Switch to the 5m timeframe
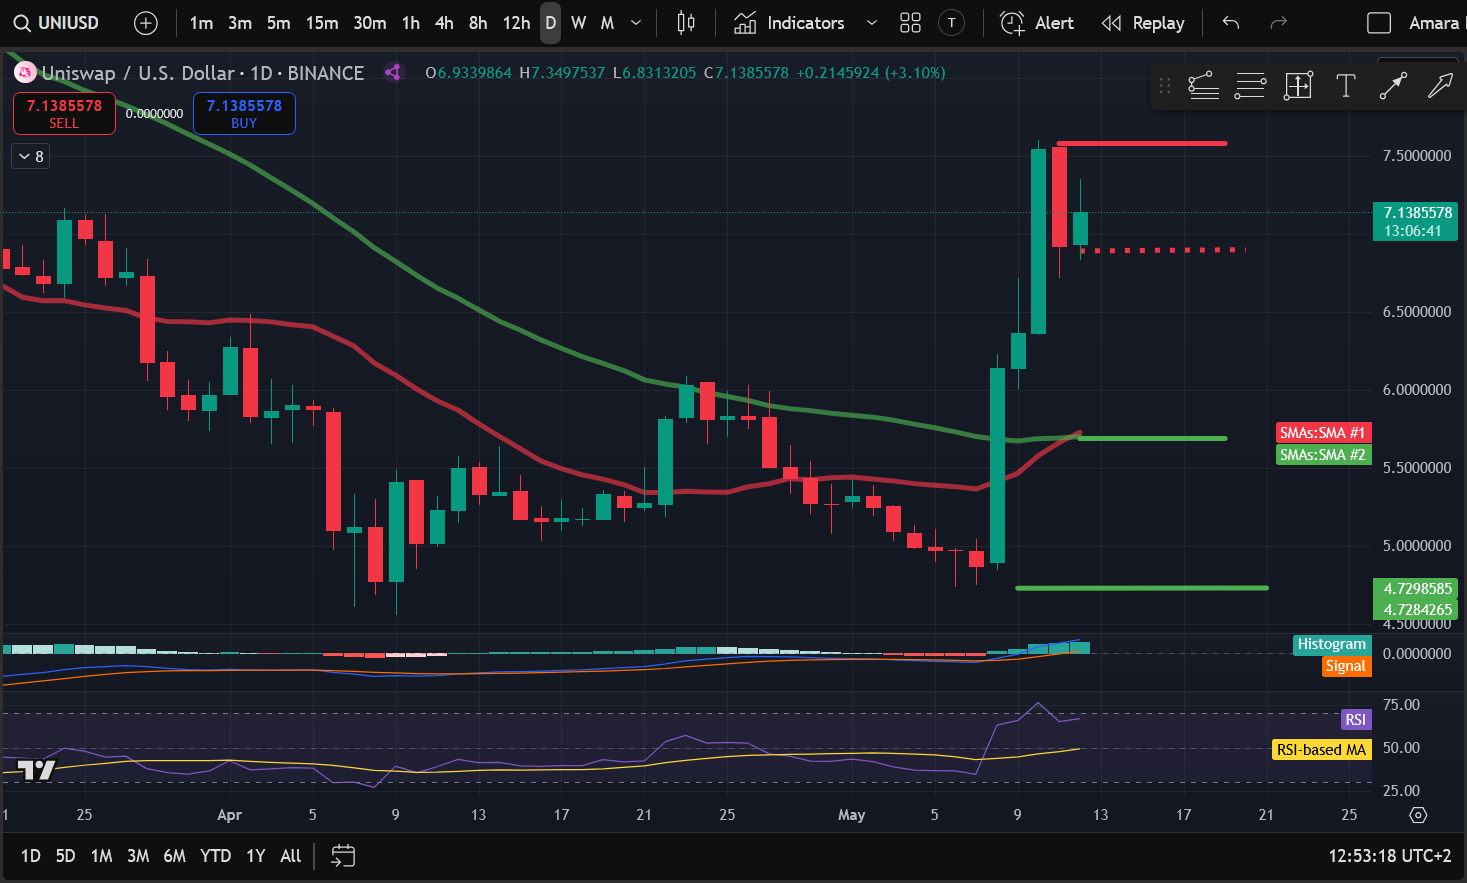Screen dimensions: 1467x883 click(x=279, y=22)
